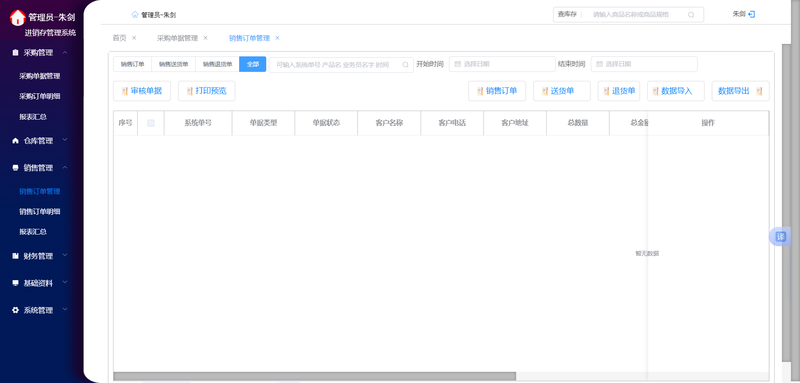Expand the 基础资料 menu chevron

pos(65,283)
